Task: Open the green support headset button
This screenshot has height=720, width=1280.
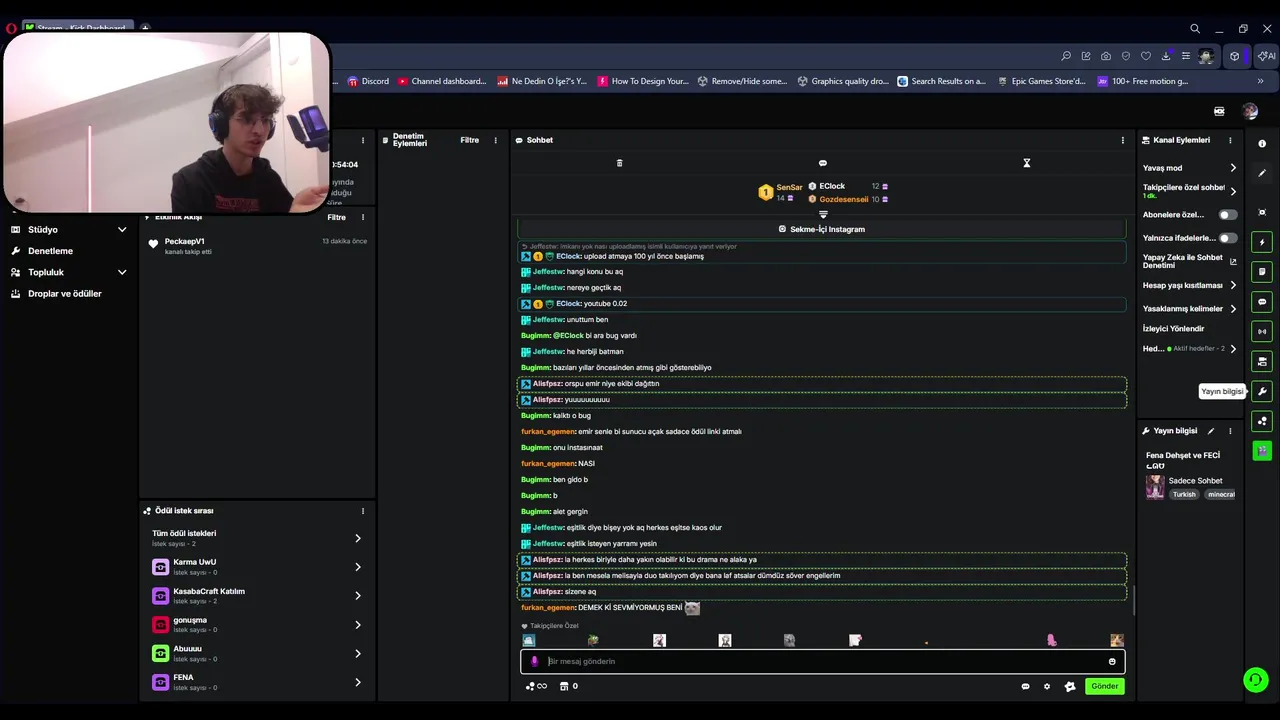Action: click(1255, 680)
